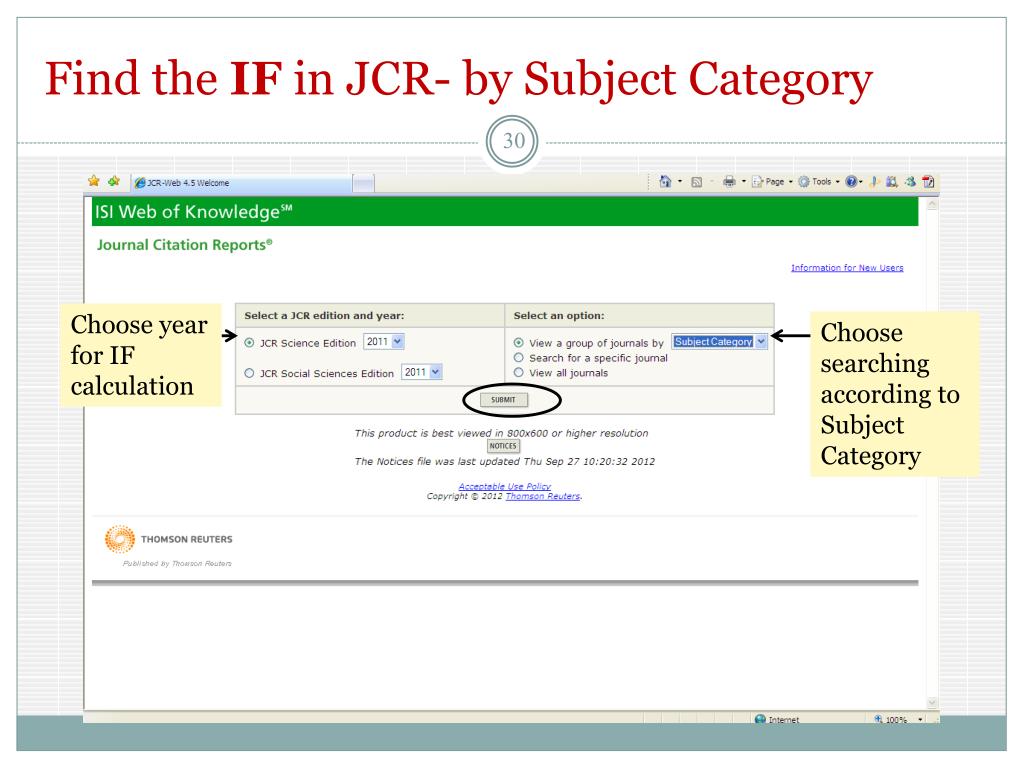Image resolution: width=1024 pixels, height=768 pixels.
Task: Select the JCR-Web 4.5 Welcome tab
Action: coord(242,183)
